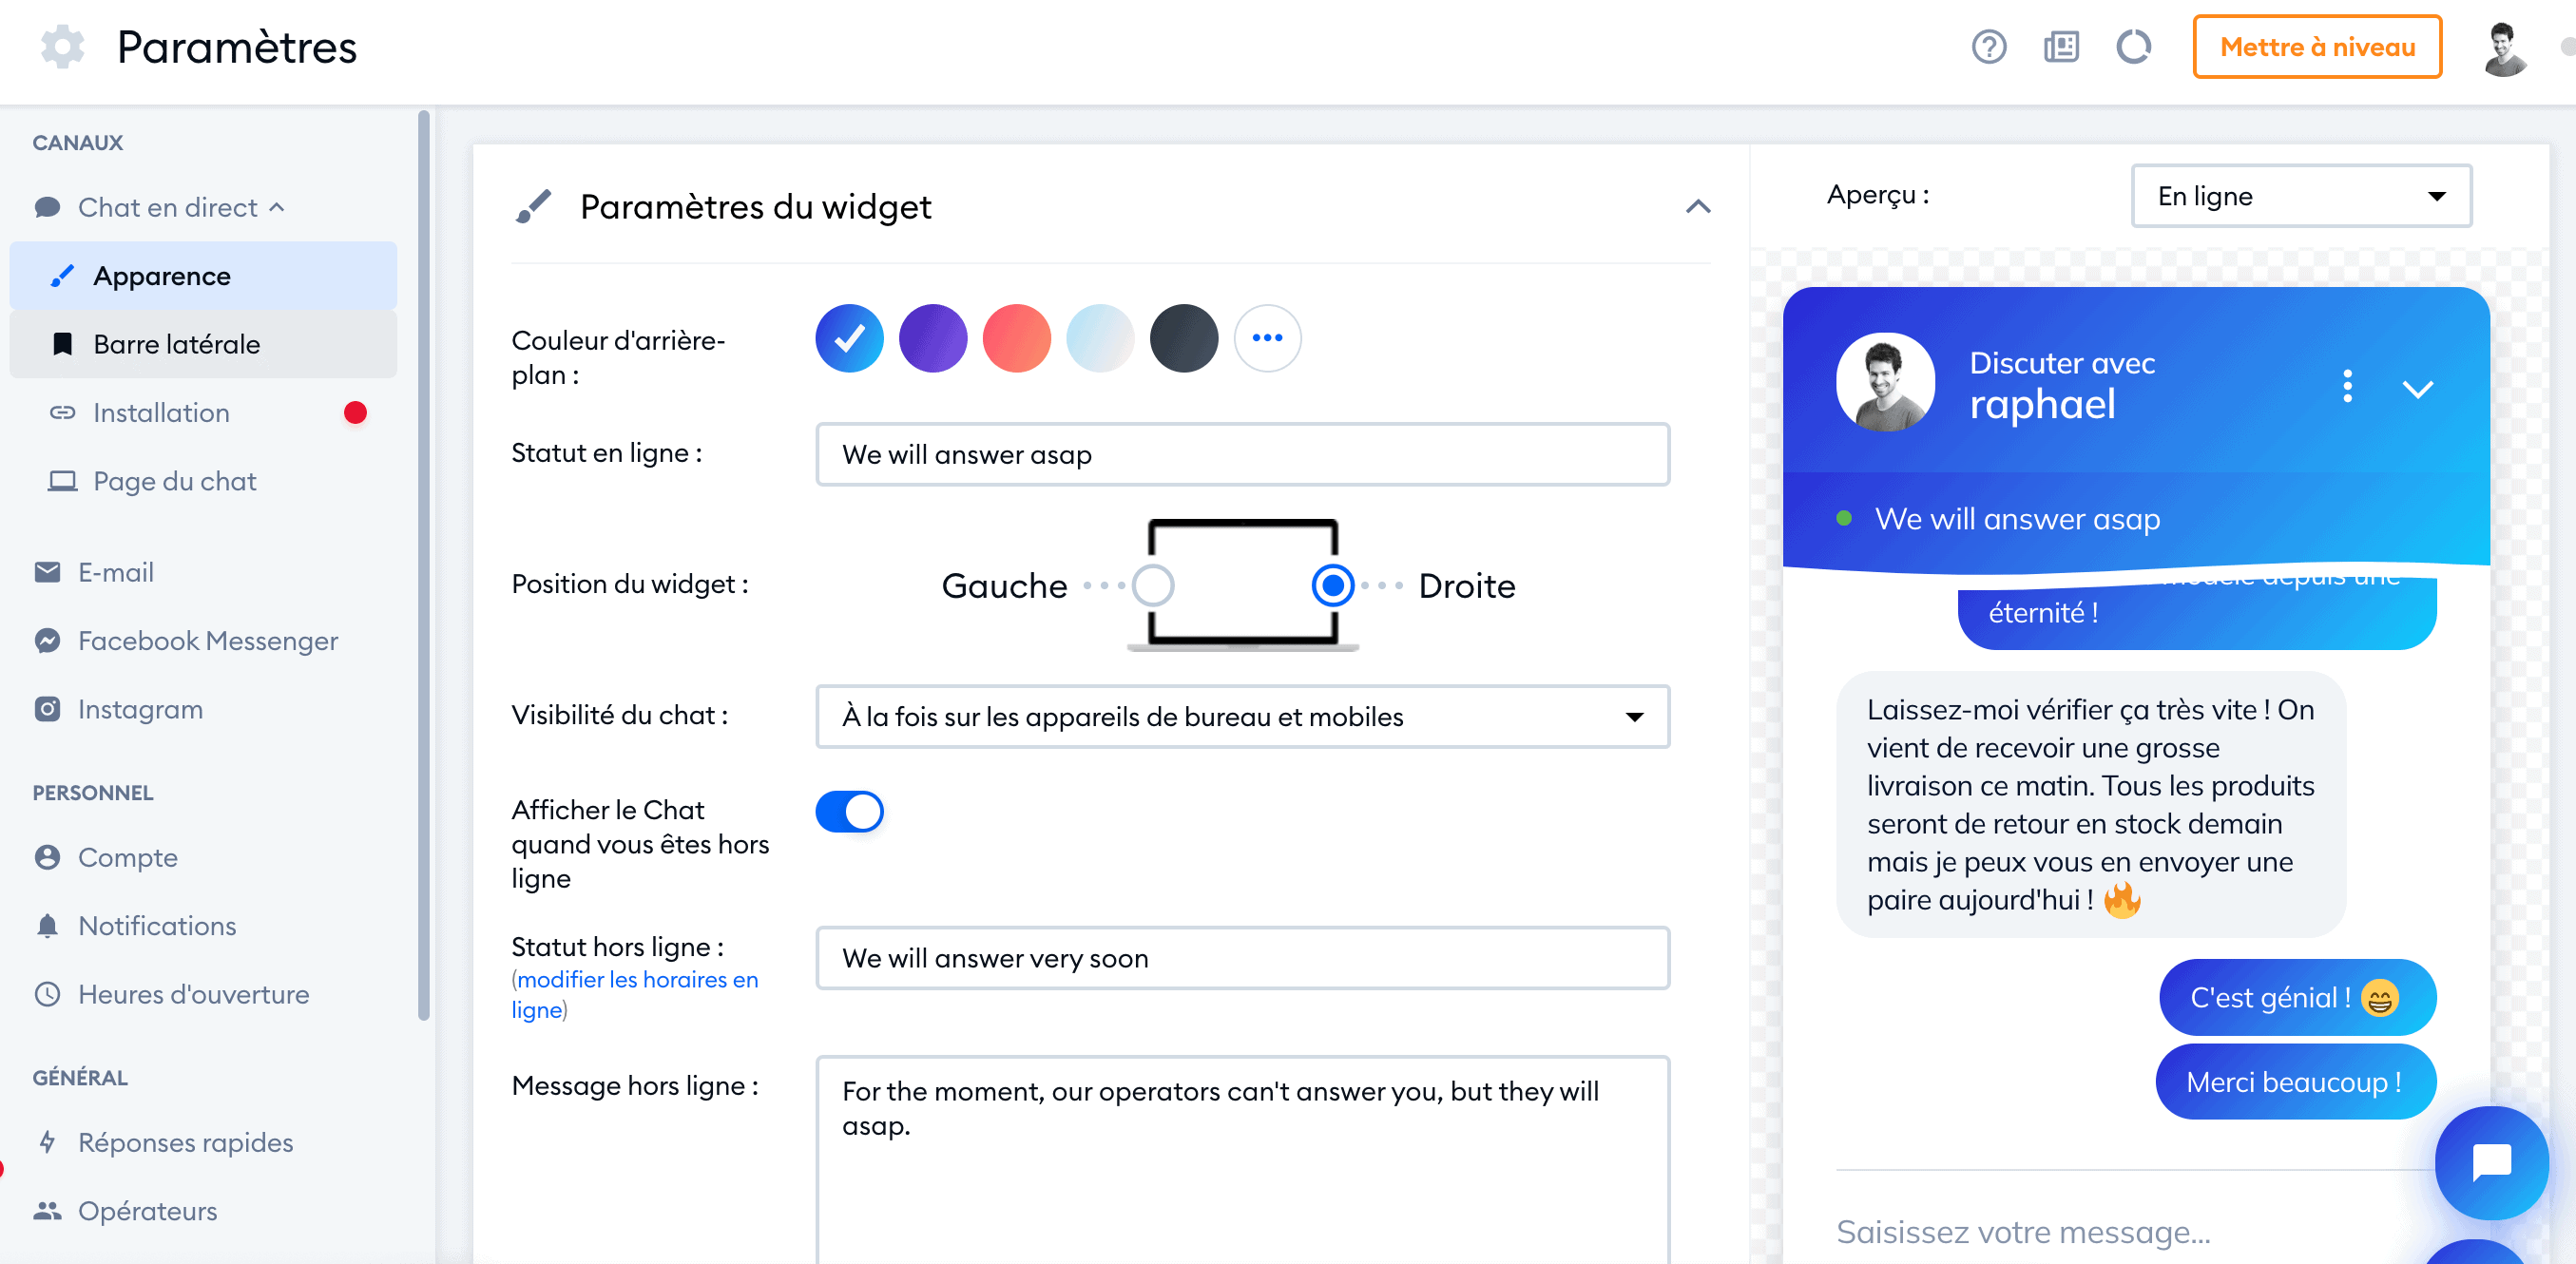
Task: Open the Aperçu En ligne dropdown
Action: 2300,196
